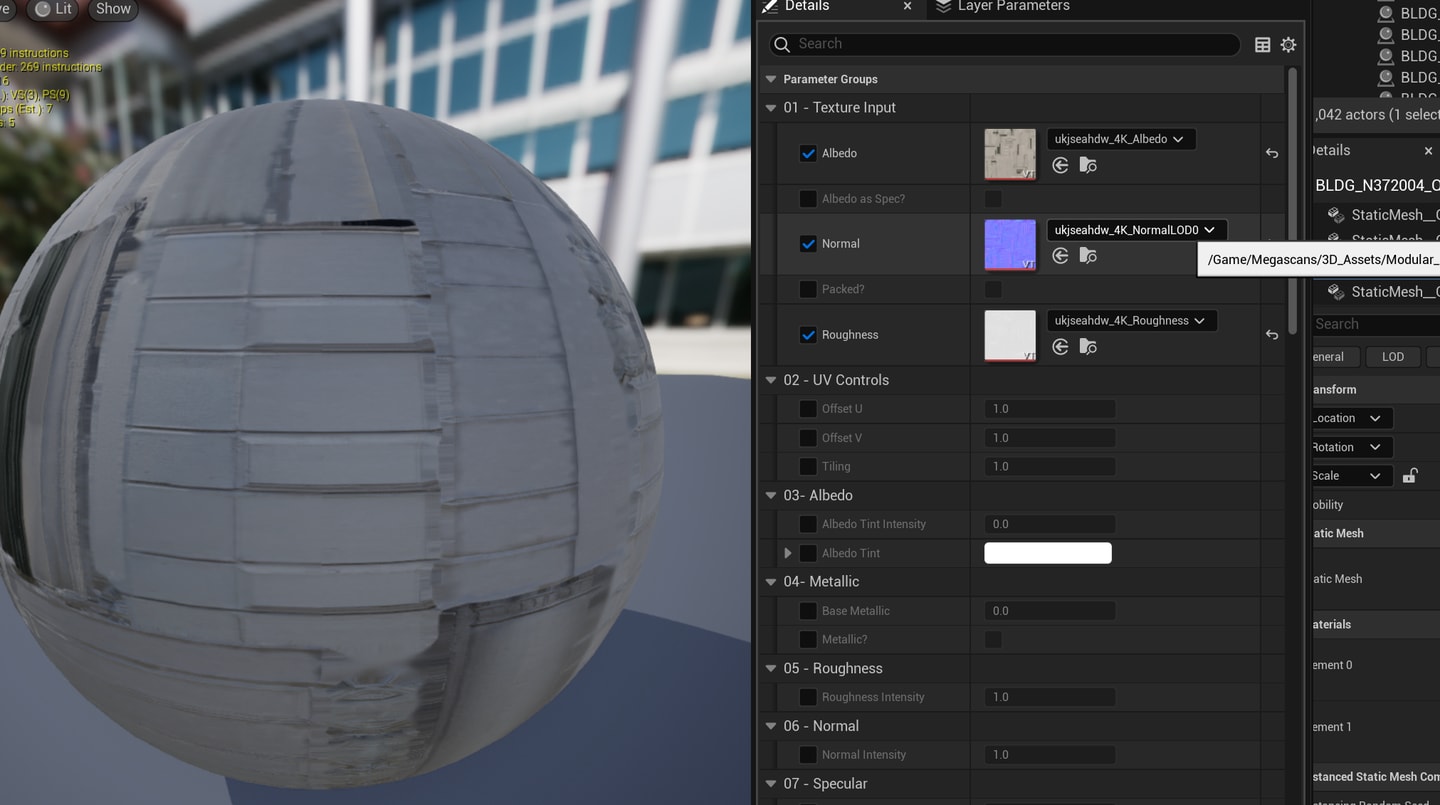The width and height of the screenshot is (1440, 805).
Task: Close the material Details tab
Action: [907, 6]
